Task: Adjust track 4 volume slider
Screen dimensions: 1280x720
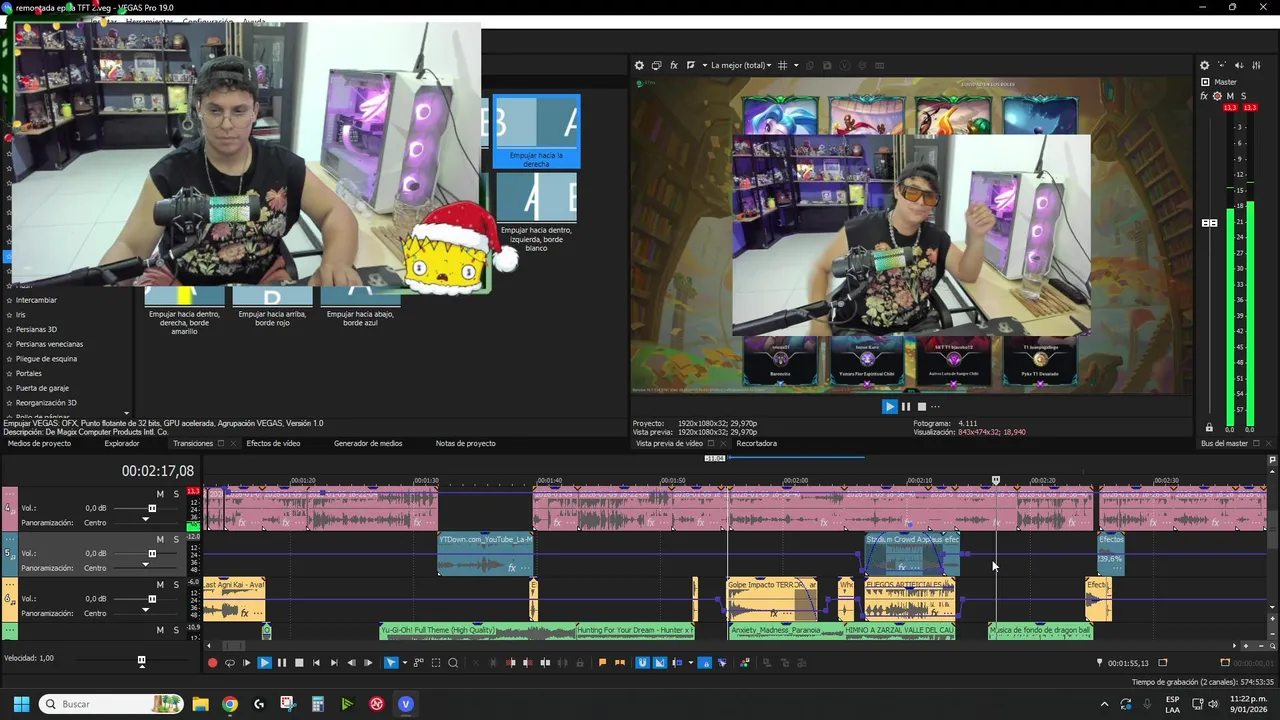Action: pos(152,508)
